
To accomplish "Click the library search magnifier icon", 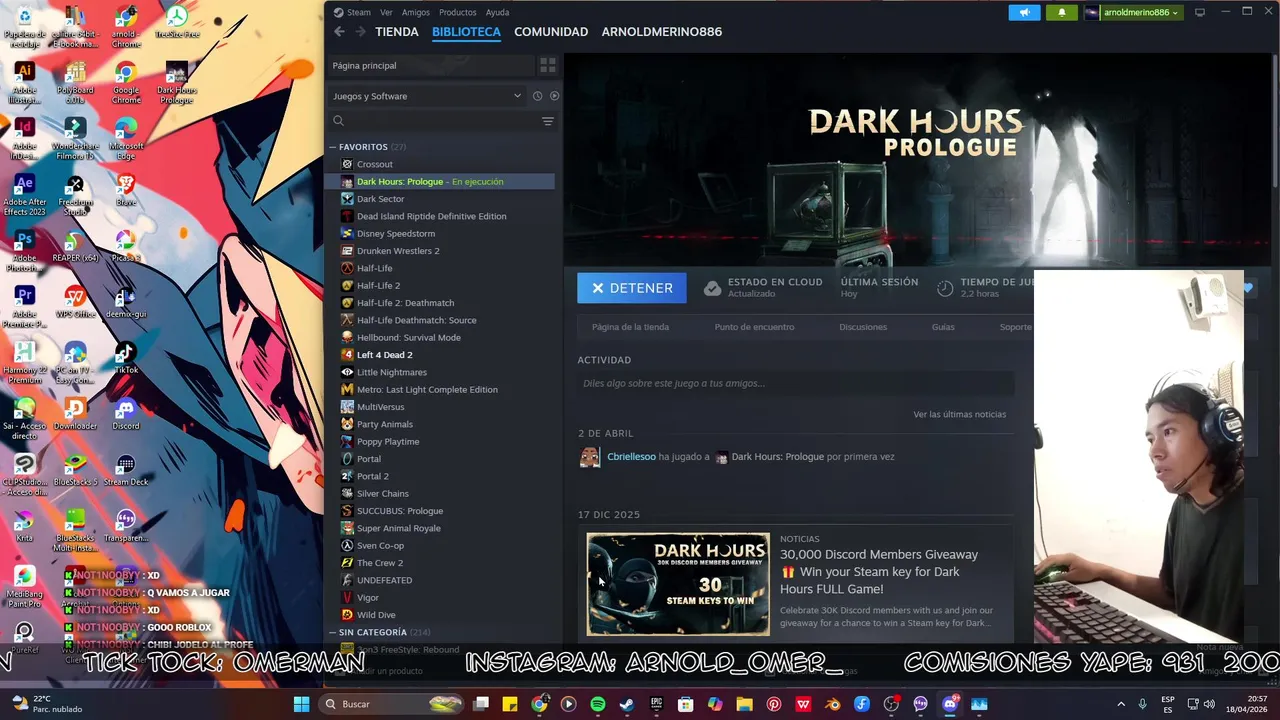I will tap(338, 121).
